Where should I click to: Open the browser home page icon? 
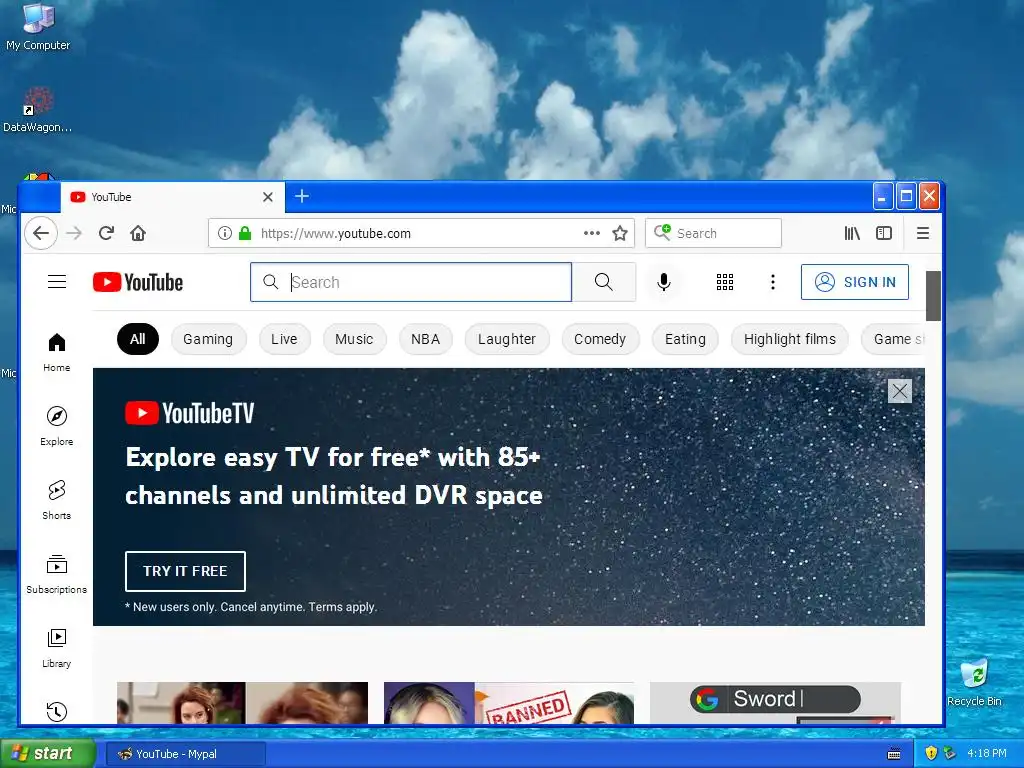pyautogui.click(x=138, y=233)
